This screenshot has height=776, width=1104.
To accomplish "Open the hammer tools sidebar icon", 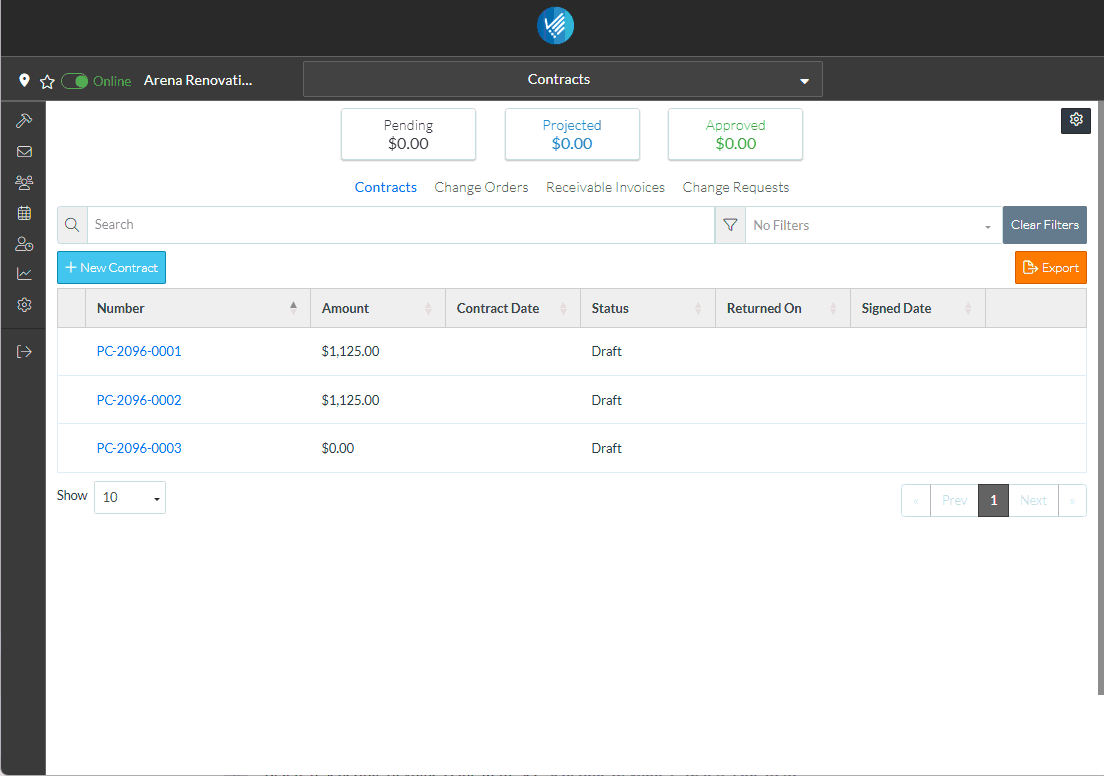I will (24, 121).
